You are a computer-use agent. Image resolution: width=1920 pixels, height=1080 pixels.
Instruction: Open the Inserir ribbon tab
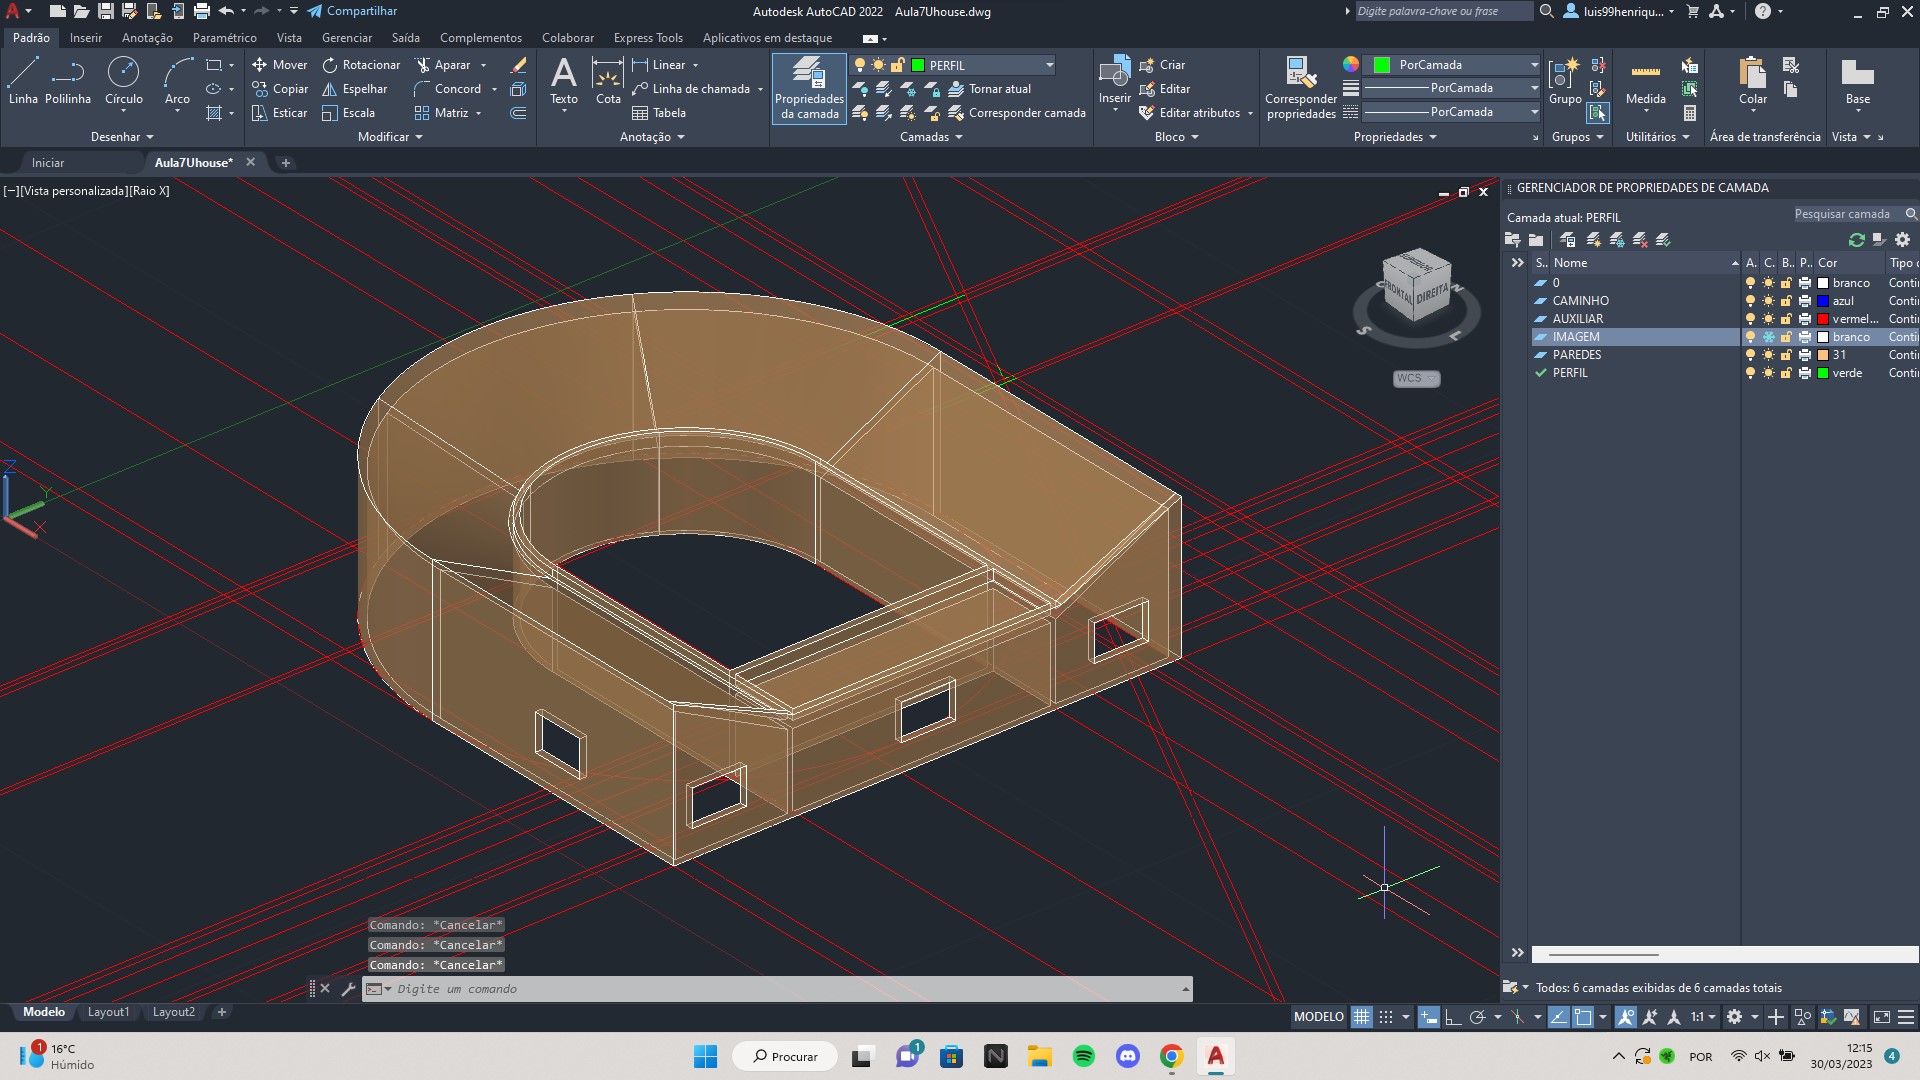[x=86, y=38]
